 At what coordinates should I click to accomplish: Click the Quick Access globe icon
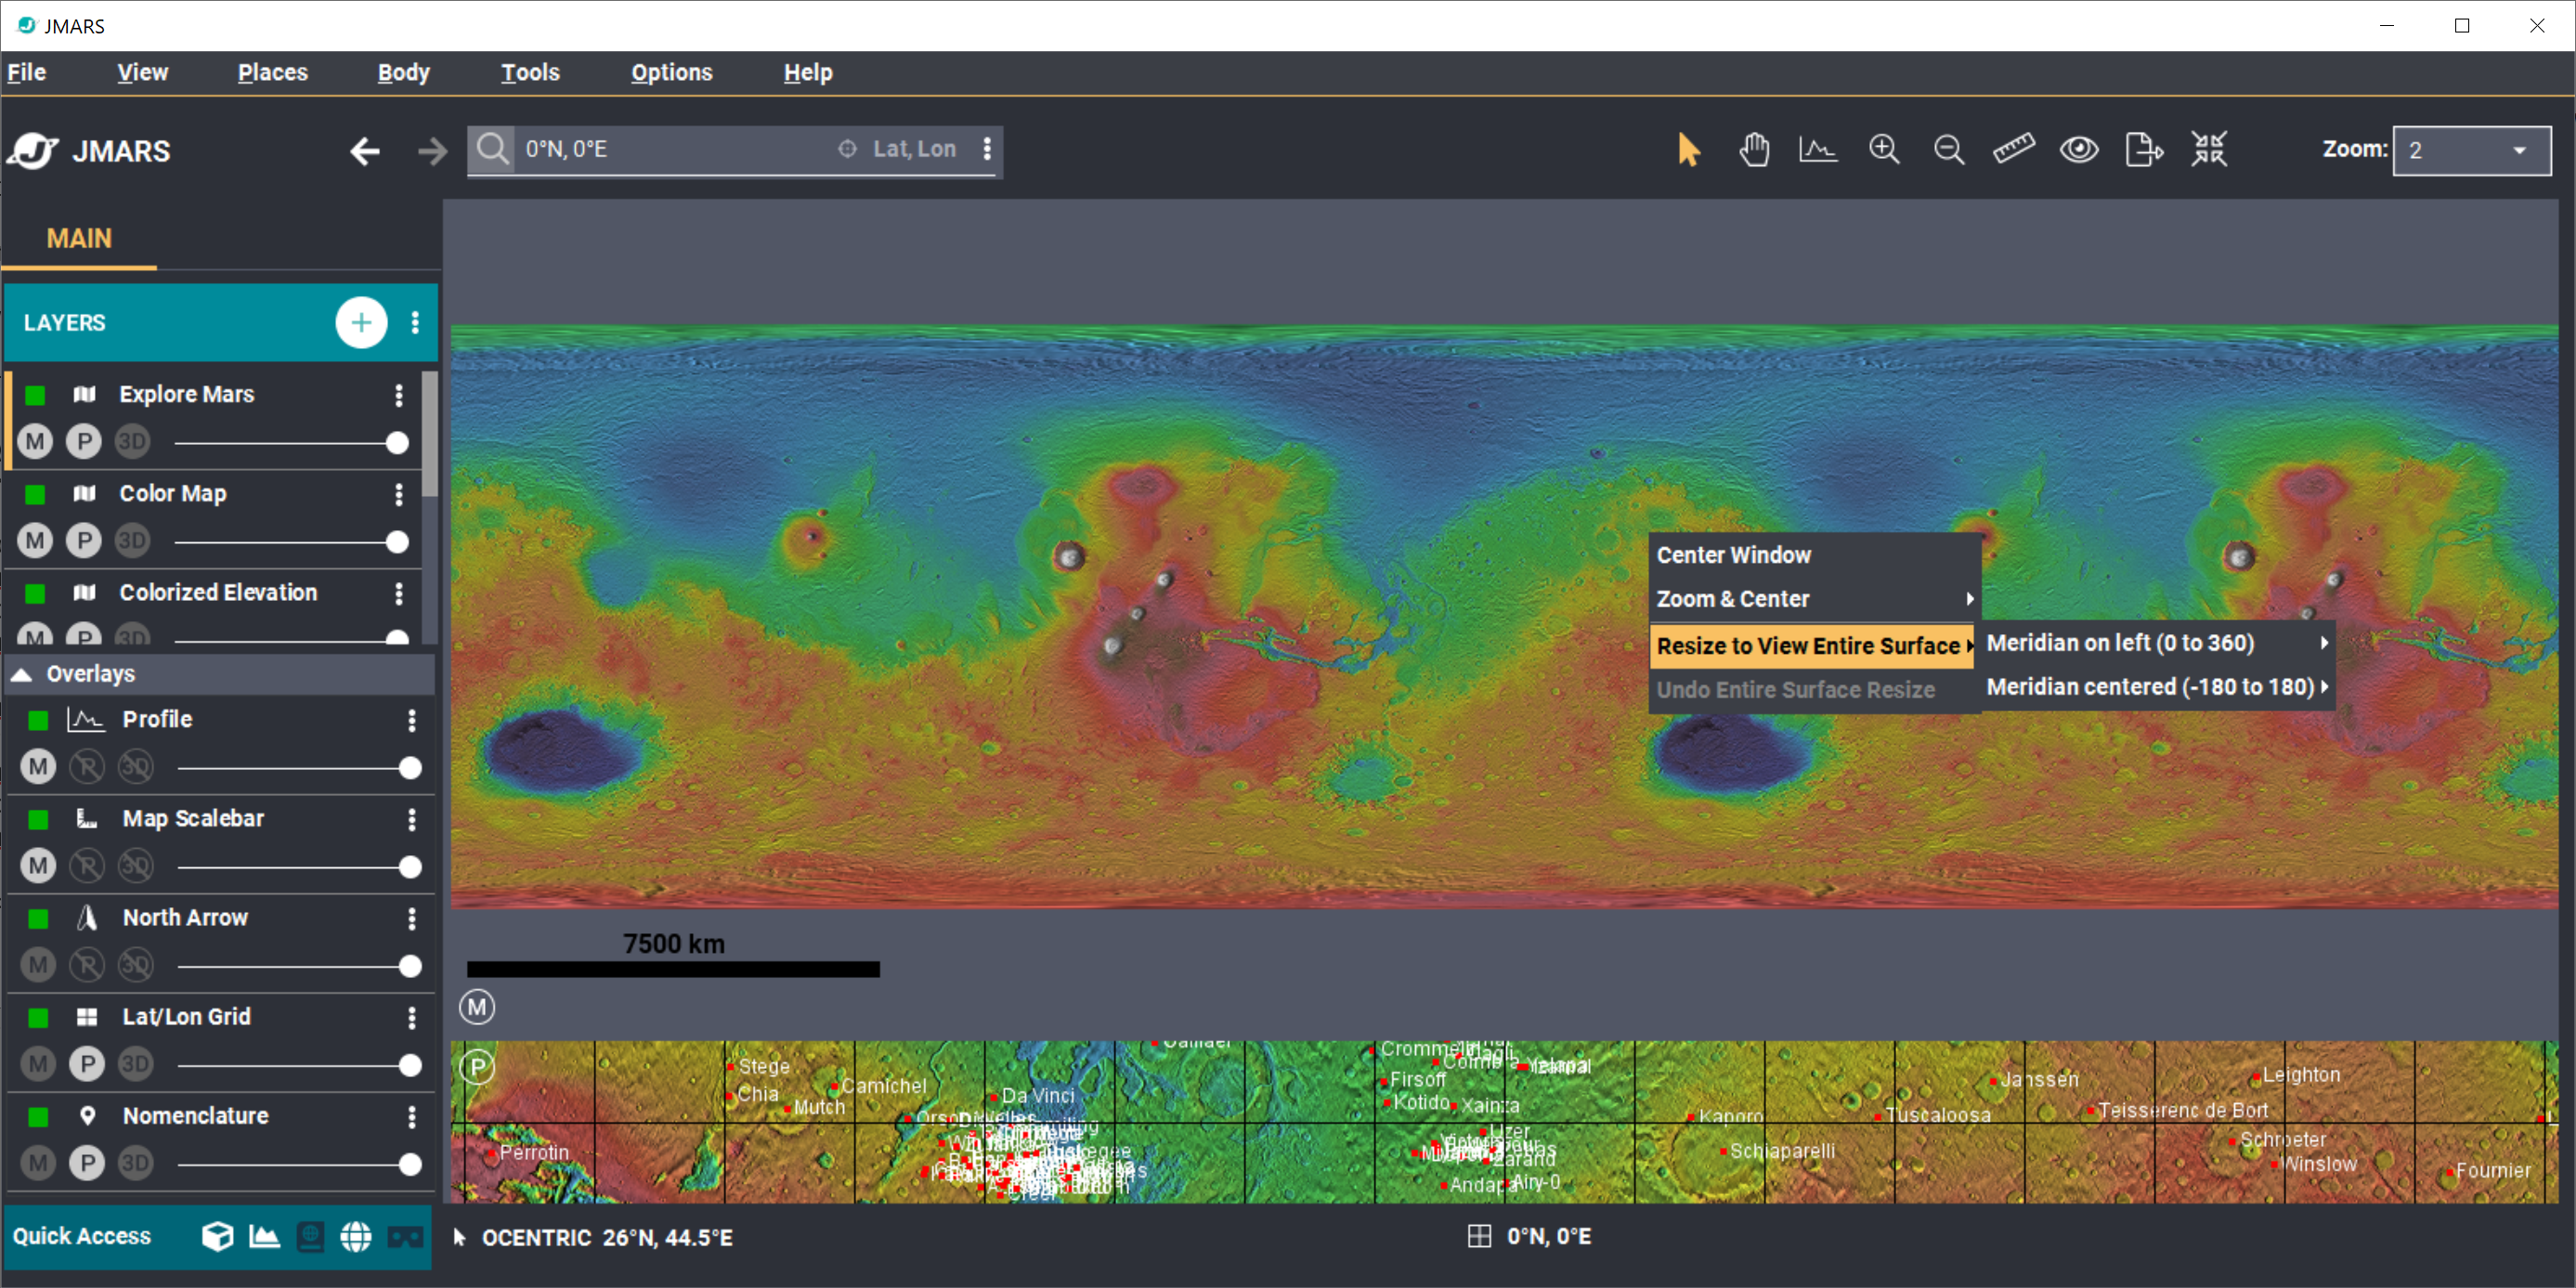(356, 1236)
